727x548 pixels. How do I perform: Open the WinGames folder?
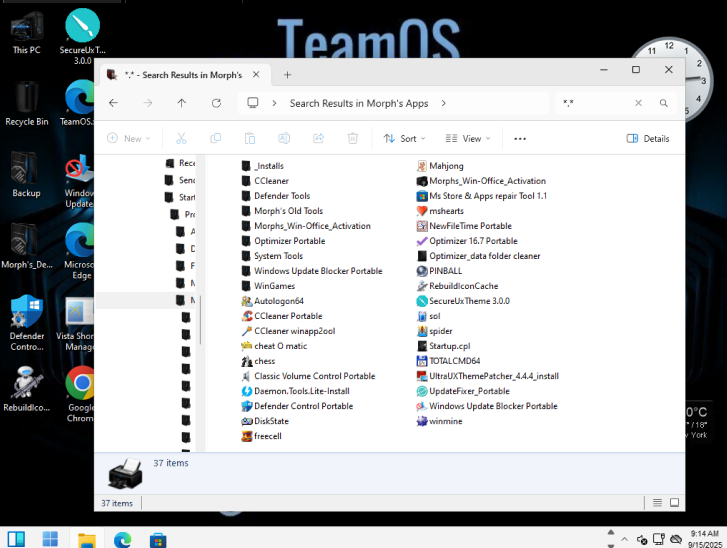pyautogui.click(x=268, y=286)
